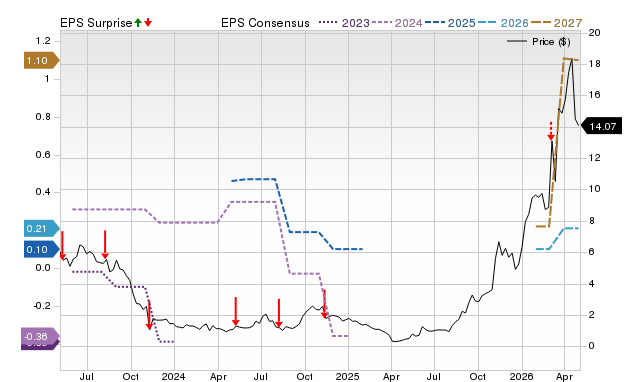Click the 0.6 label on the EPS axis

pyautogui.click(x=43, y=155)
